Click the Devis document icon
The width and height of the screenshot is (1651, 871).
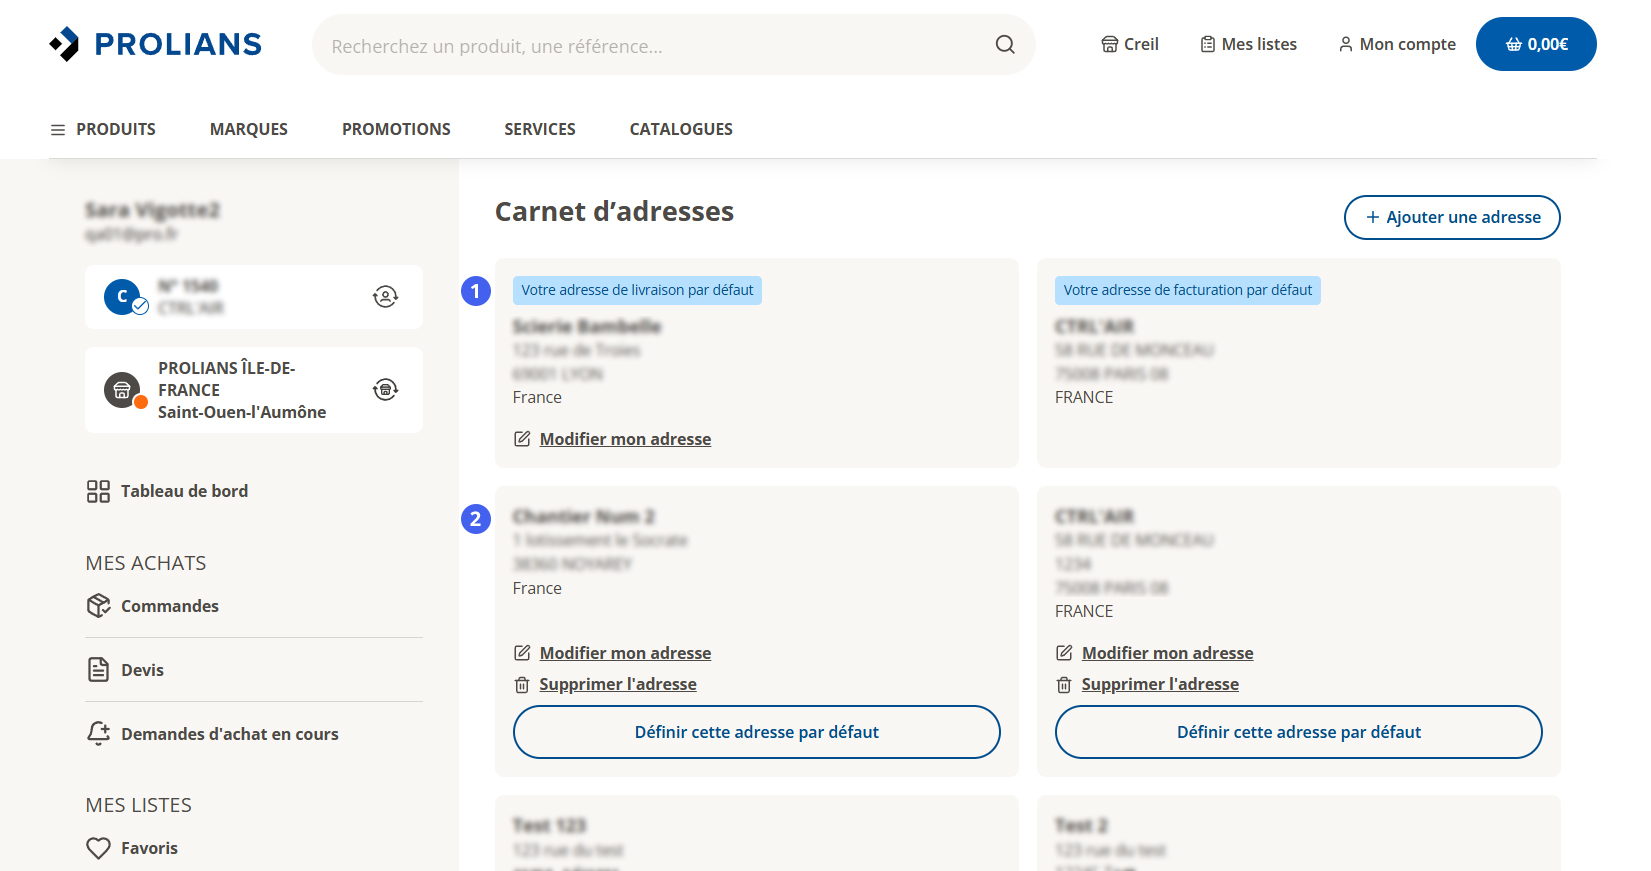pyautogui.click(x=98, y=670)
